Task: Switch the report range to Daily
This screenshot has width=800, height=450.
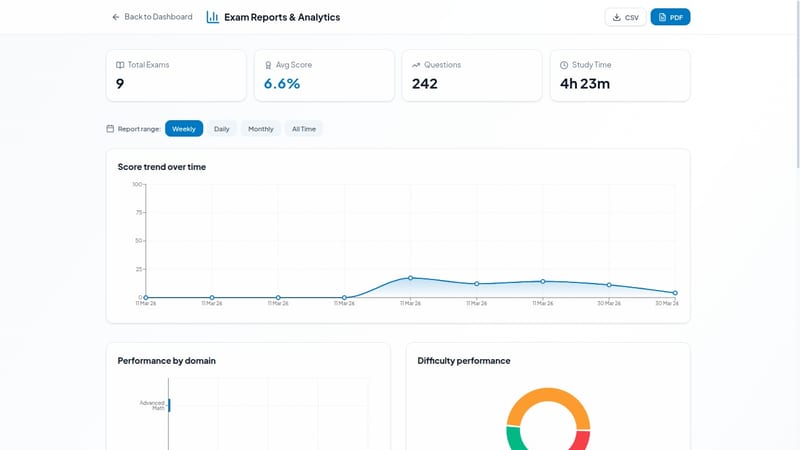Action: pyautogui.click(x=221, y=129)
